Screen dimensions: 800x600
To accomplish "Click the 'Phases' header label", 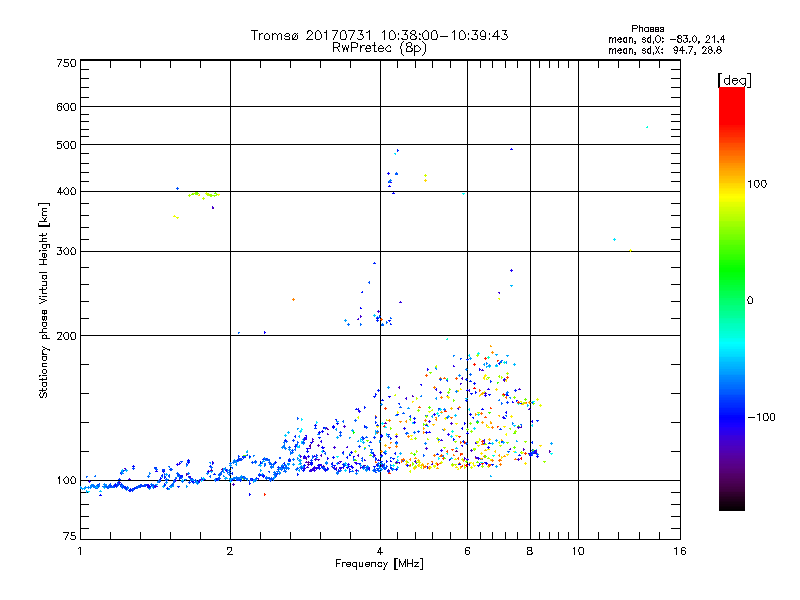I will tap(647, 29).
